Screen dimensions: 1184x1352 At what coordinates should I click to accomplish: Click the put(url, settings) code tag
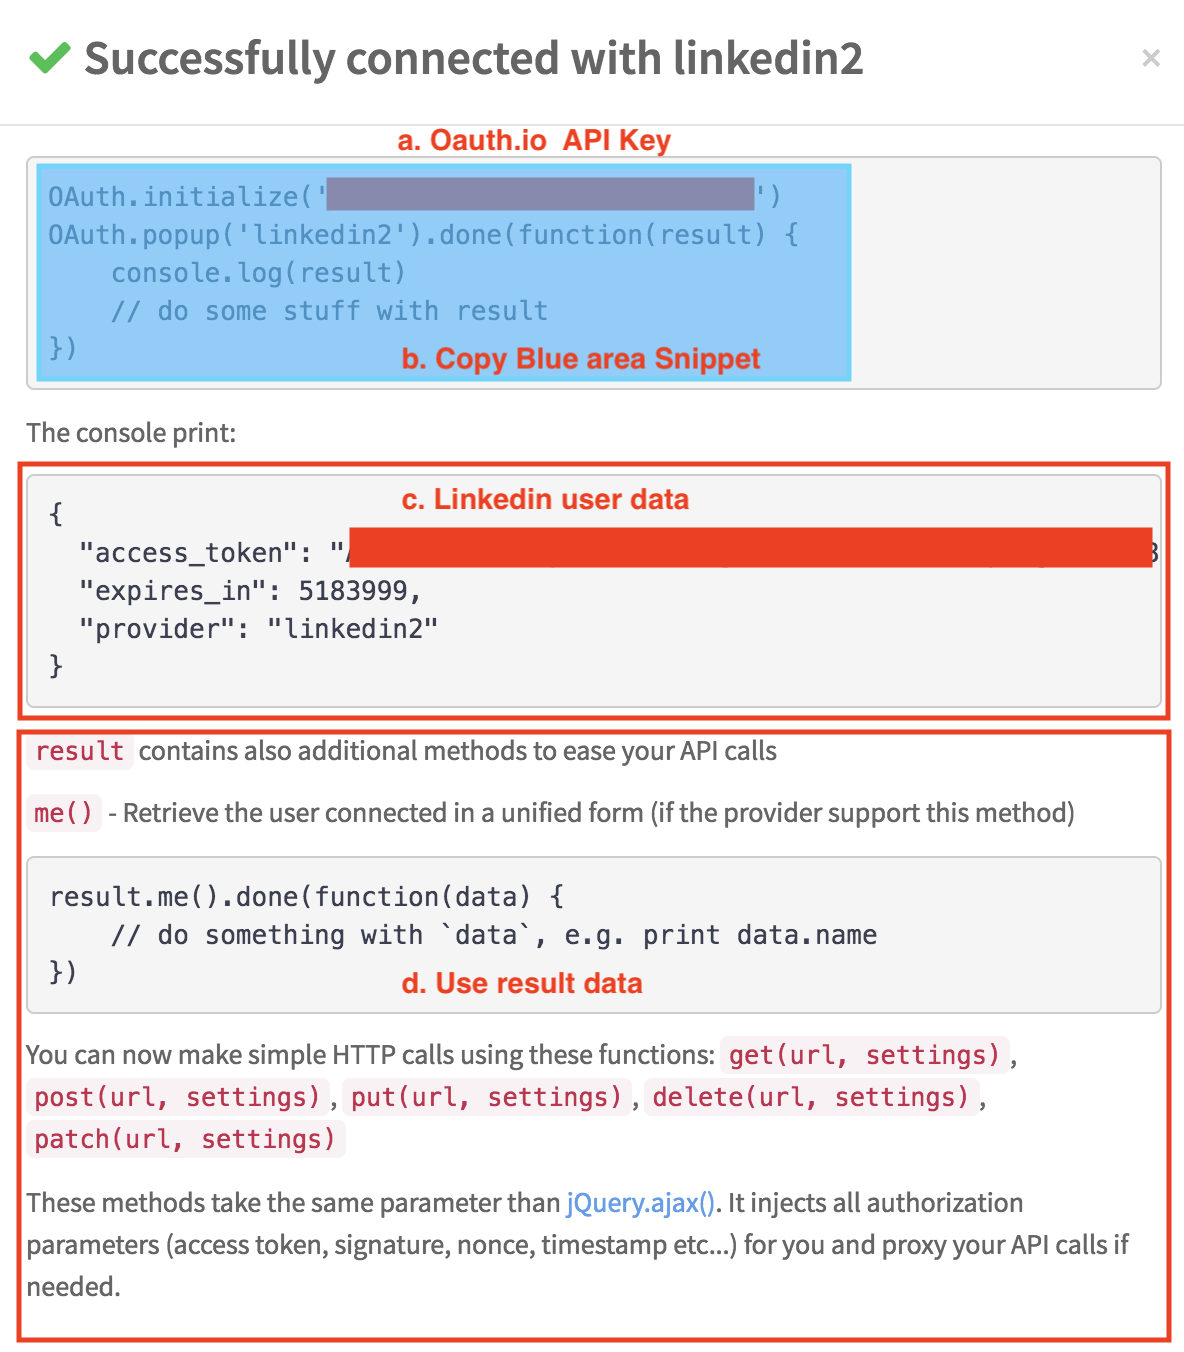pos(486,1097)
